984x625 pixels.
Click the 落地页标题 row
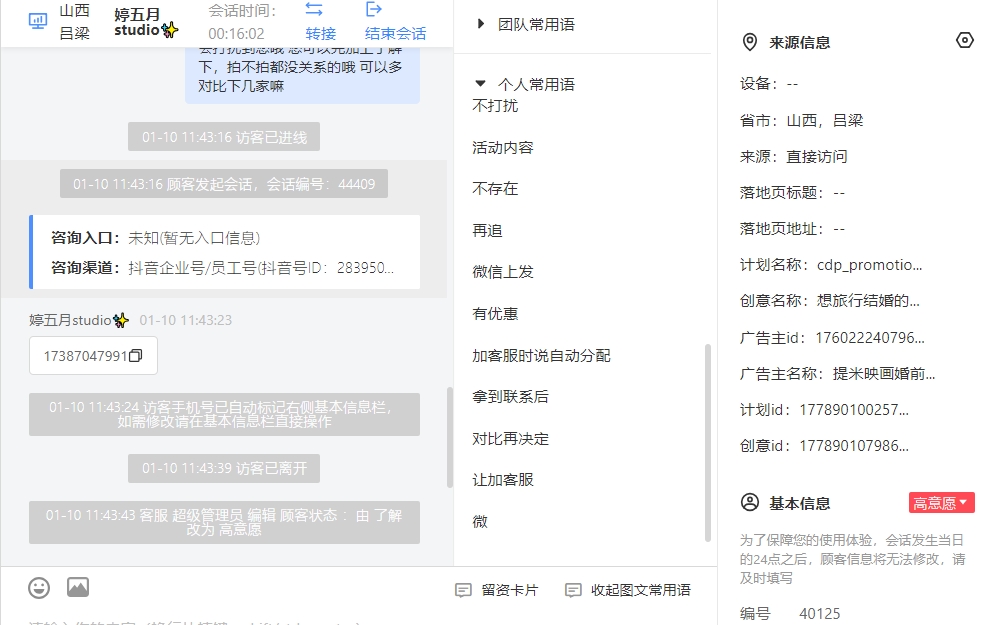click(x=792, y=193)
